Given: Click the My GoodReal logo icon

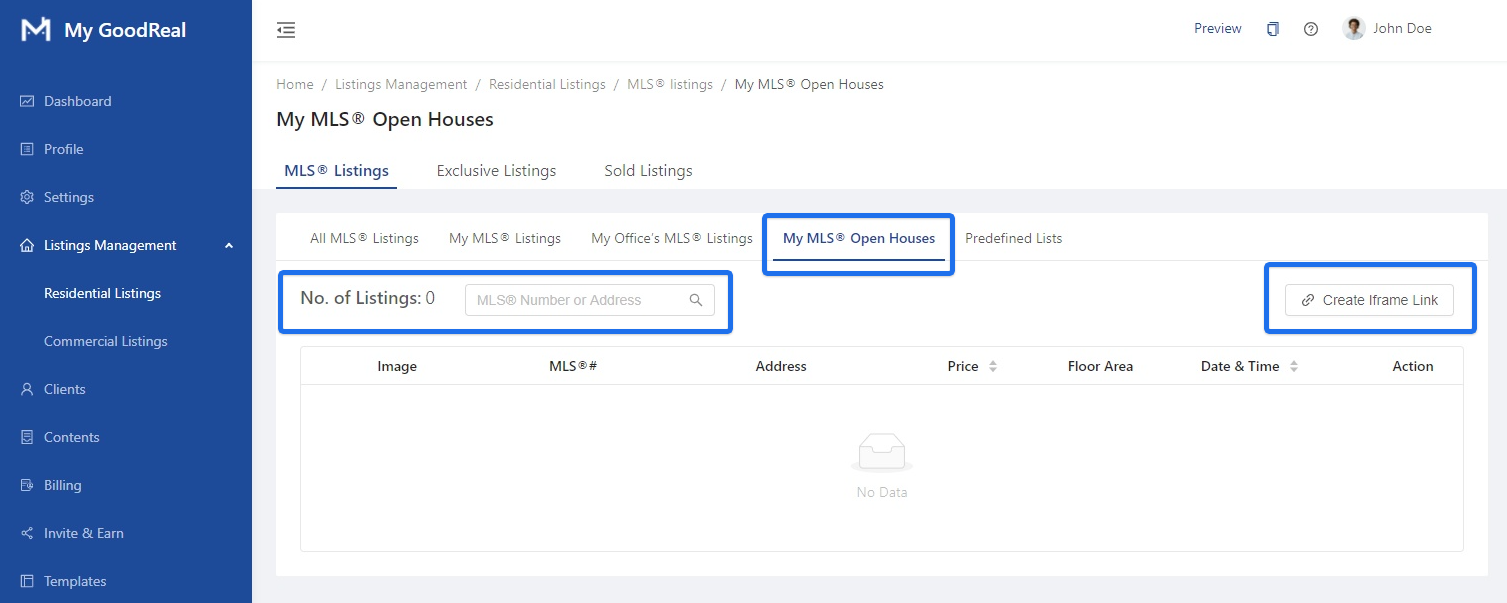Looking at the screenshot, I should click(x=36, y=30).
